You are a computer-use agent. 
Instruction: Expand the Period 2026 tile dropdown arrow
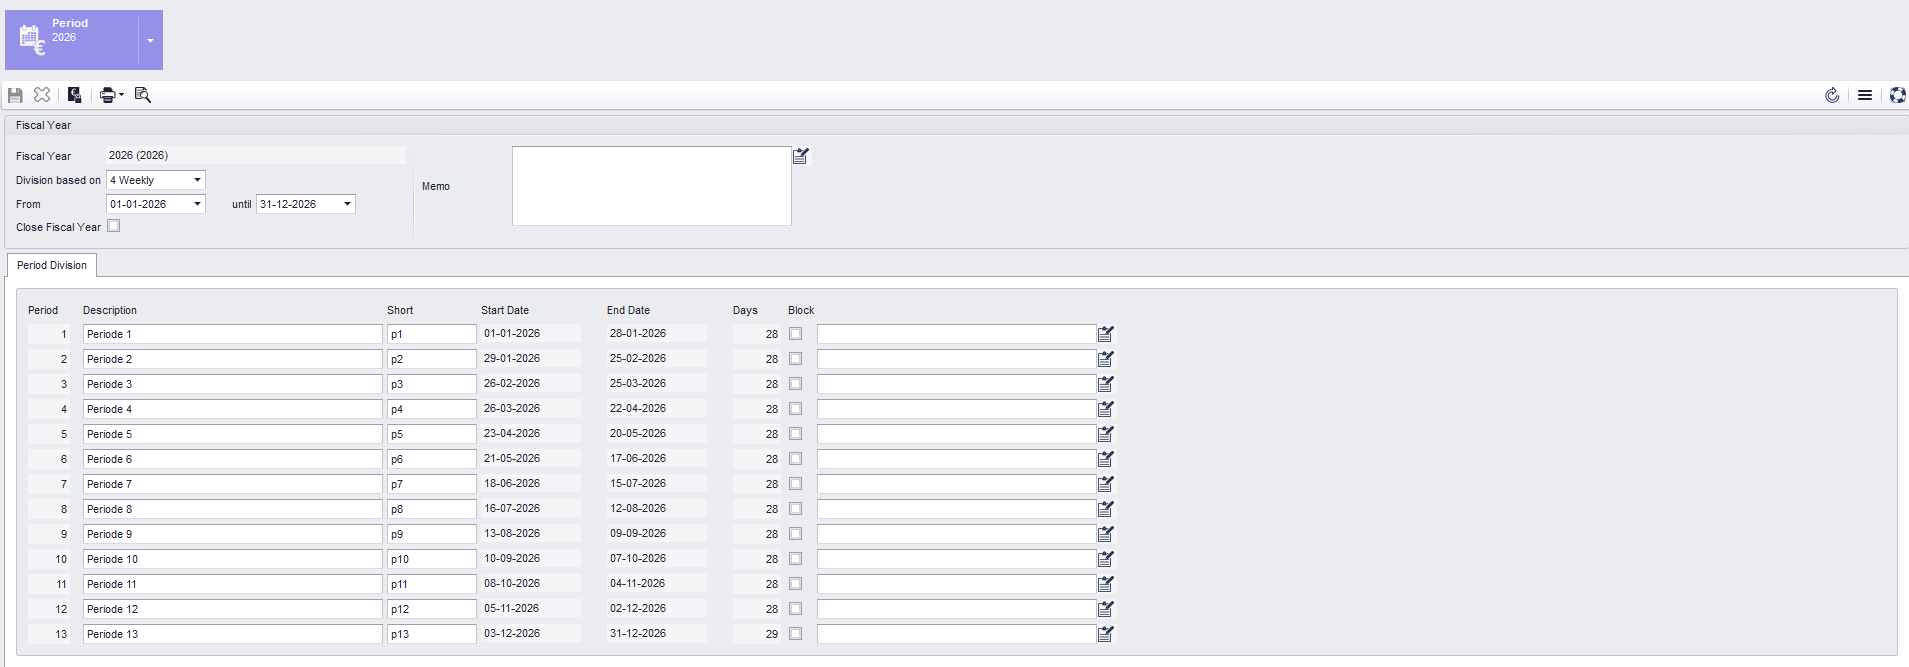tap(150, 41)
